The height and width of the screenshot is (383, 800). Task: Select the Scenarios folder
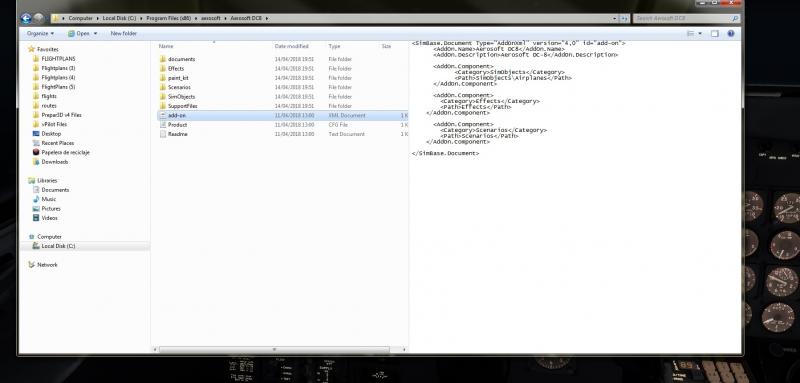point(179,87)
